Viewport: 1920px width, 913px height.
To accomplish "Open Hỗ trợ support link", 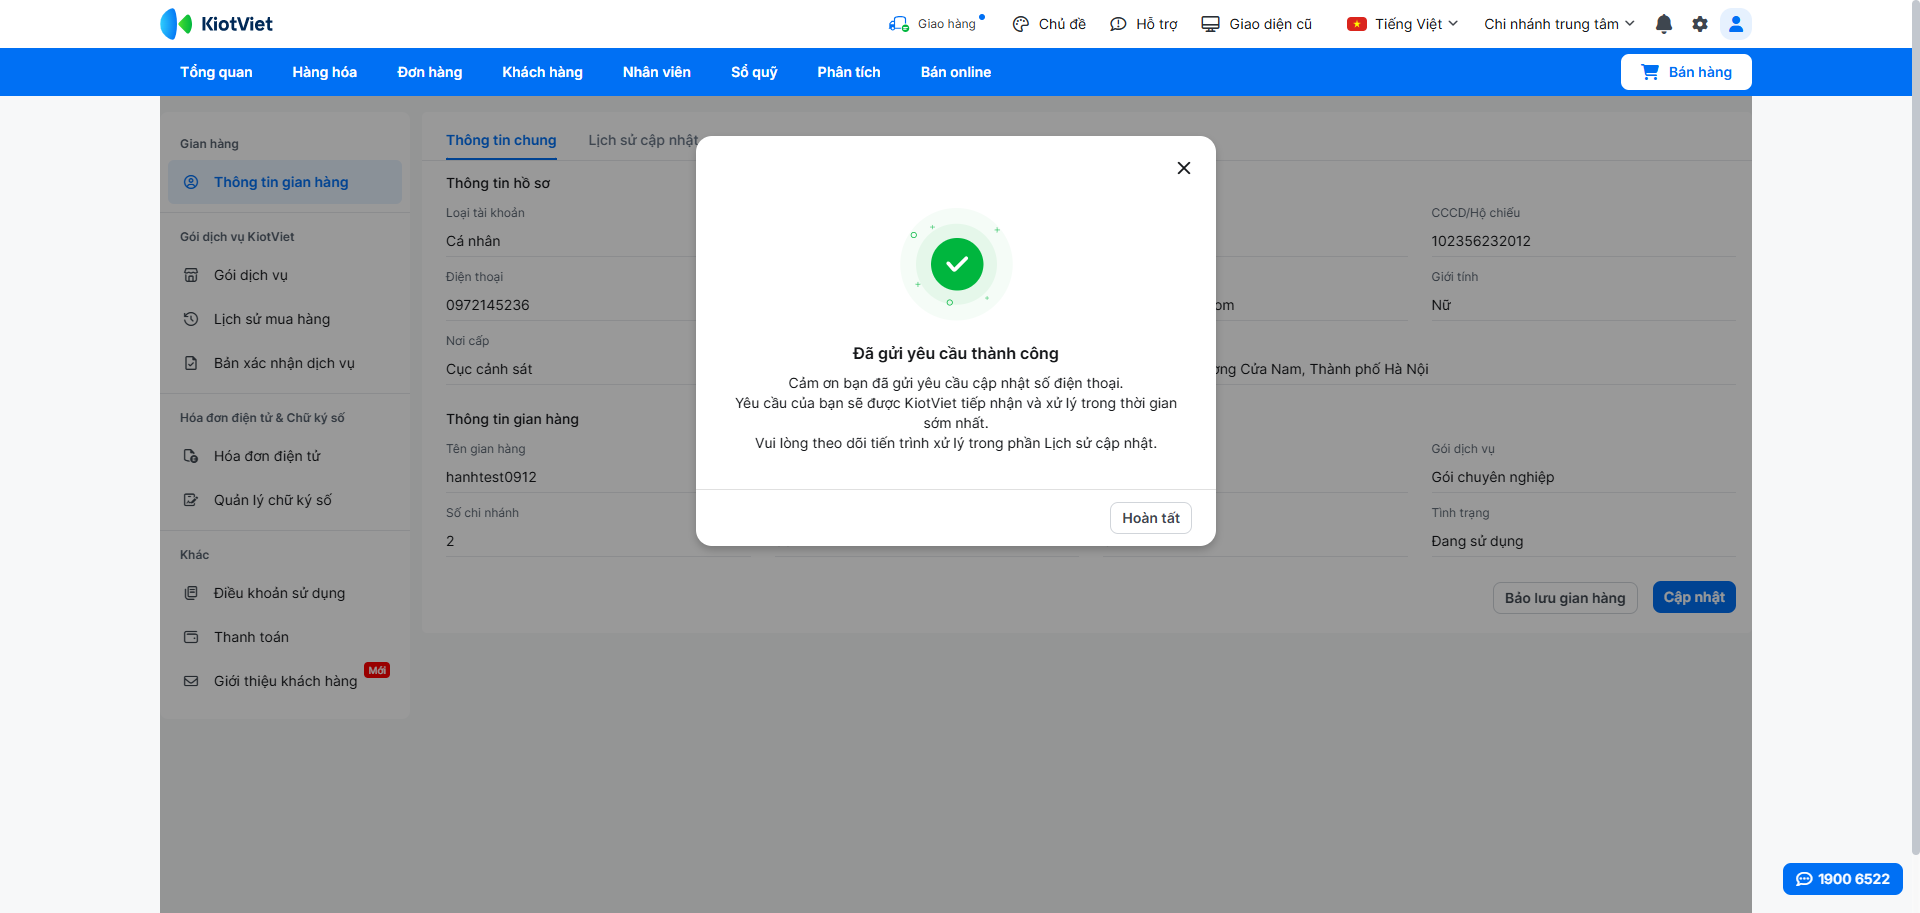I will point(1144,24).
